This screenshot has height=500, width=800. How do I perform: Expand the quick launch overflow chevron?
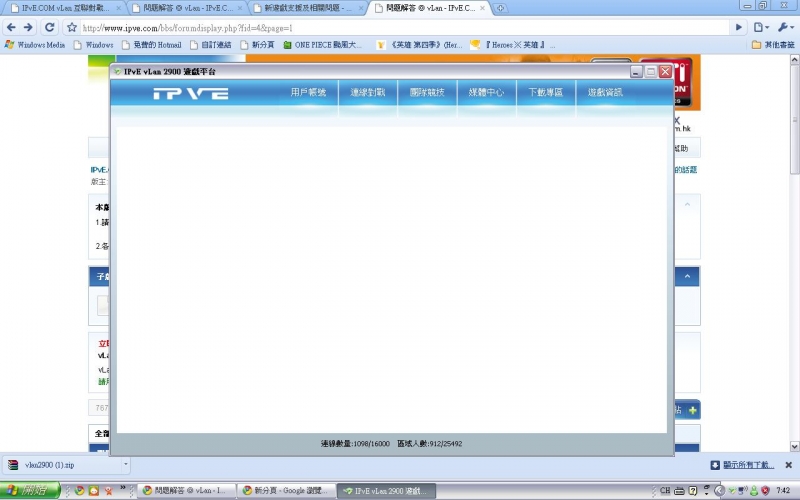(x=123, y=488)
